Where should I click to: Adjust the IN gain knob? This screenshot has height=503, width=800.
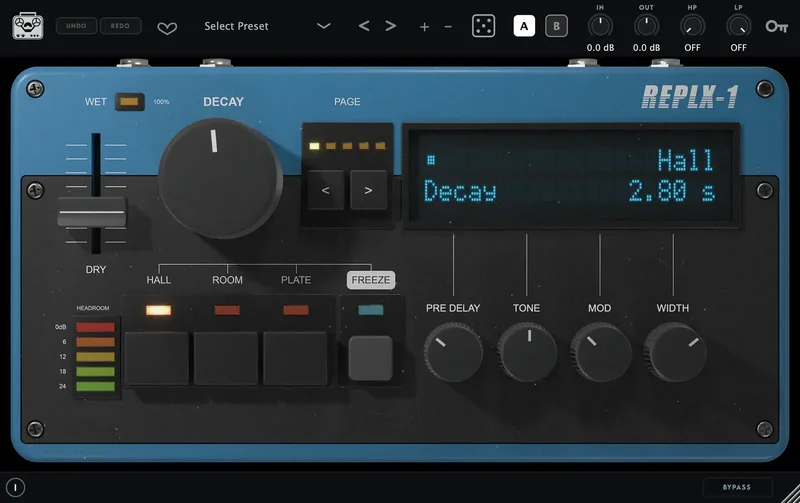600,26
